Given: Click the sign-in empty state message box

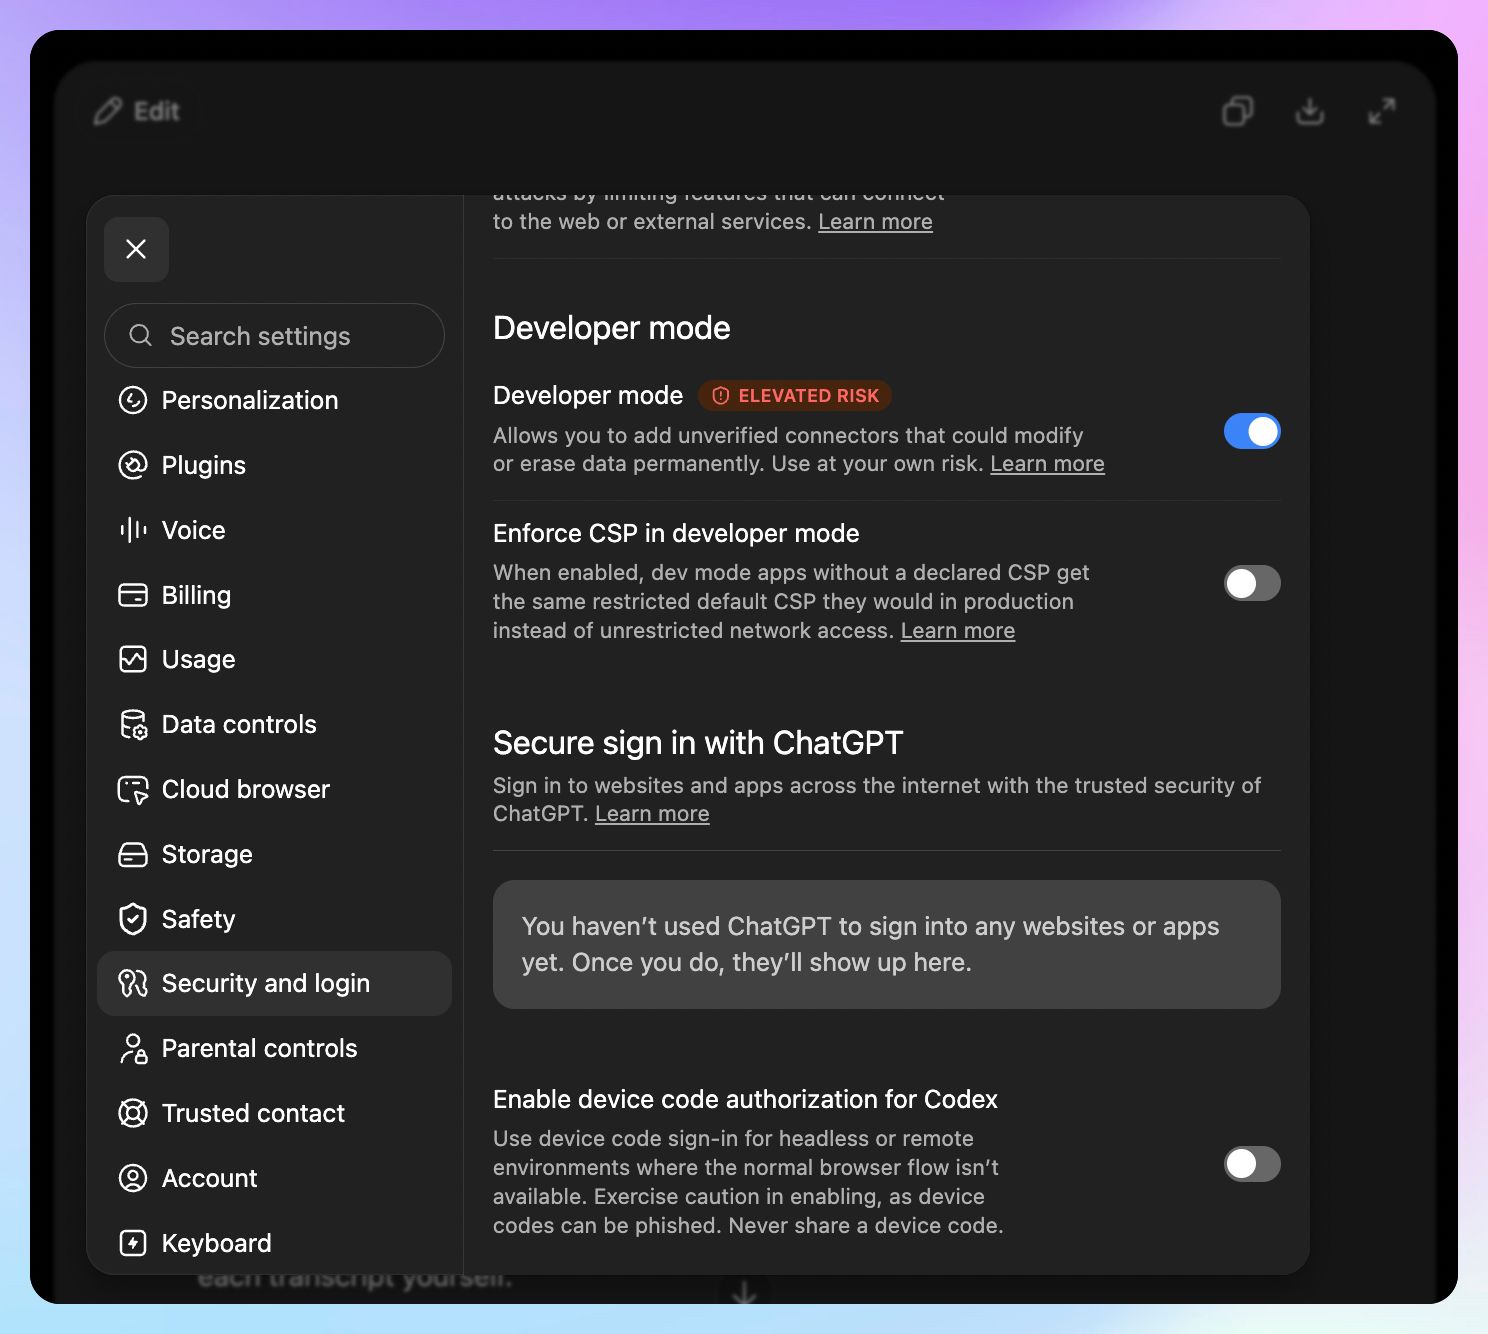Looking at the screenshot, I should [886, 944].
